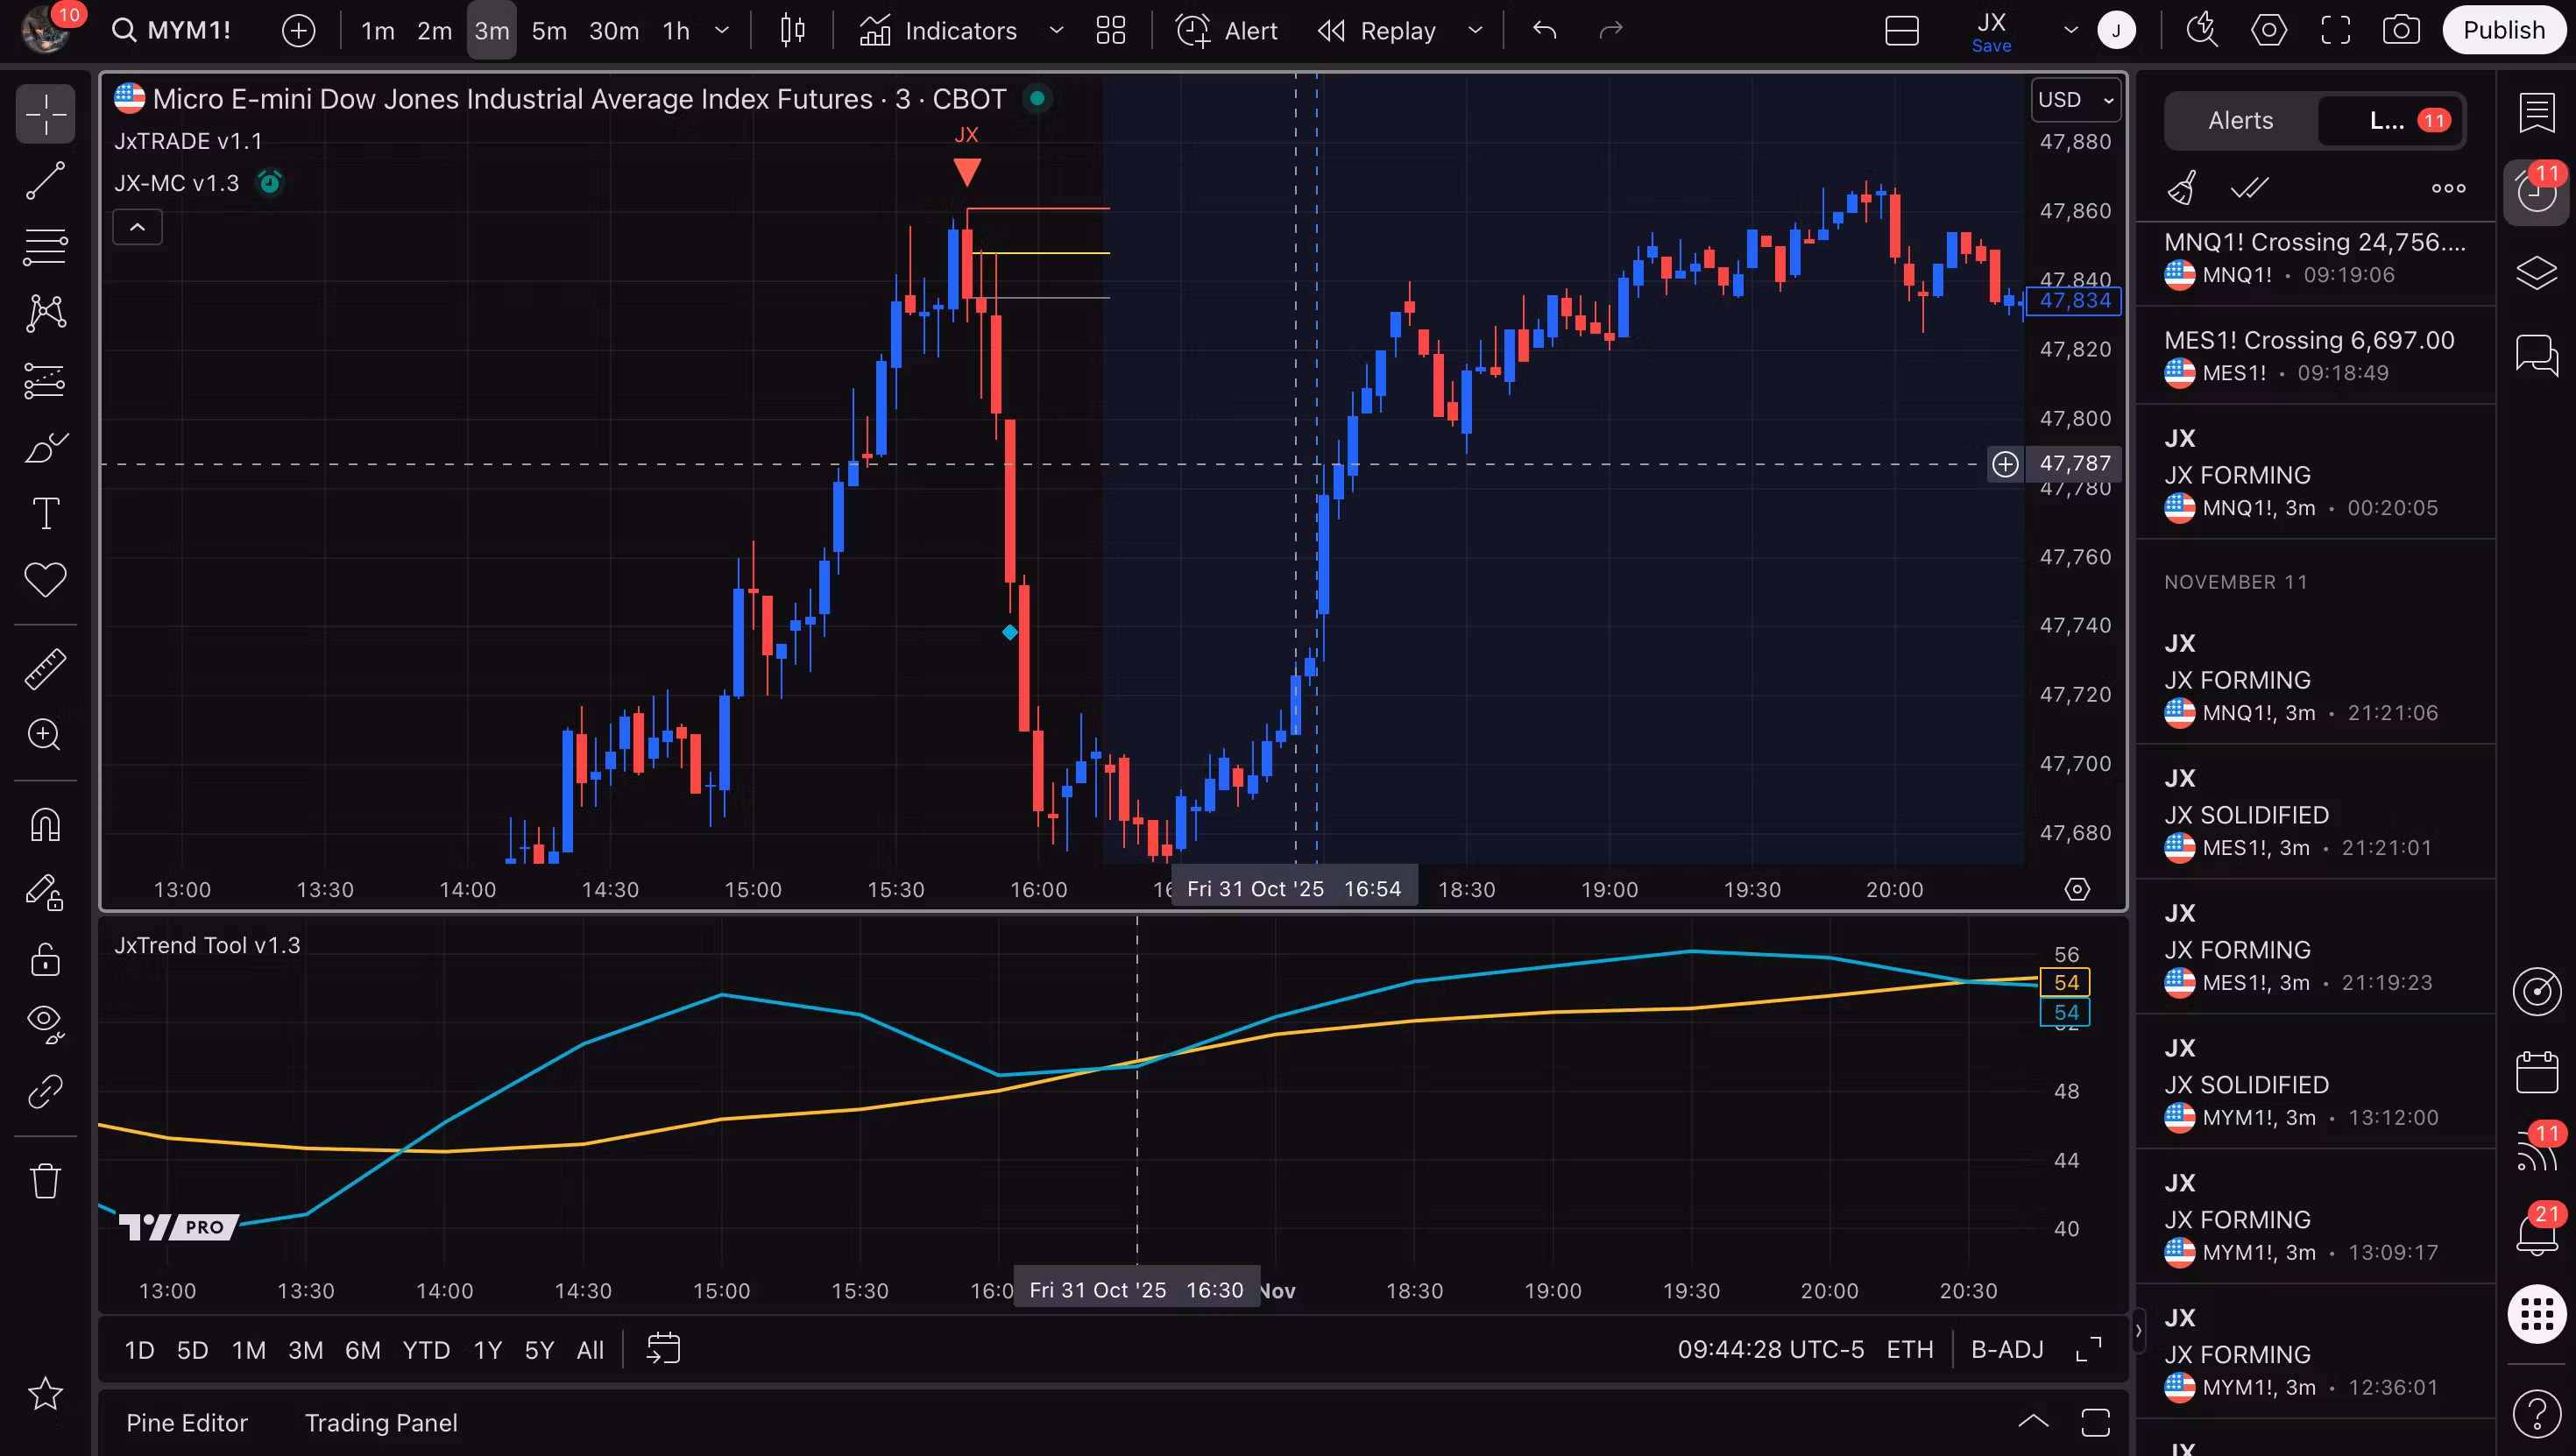The image size is (2576, 1456).
Task: Set chart range to 1D
Action: click(139, 1350)
